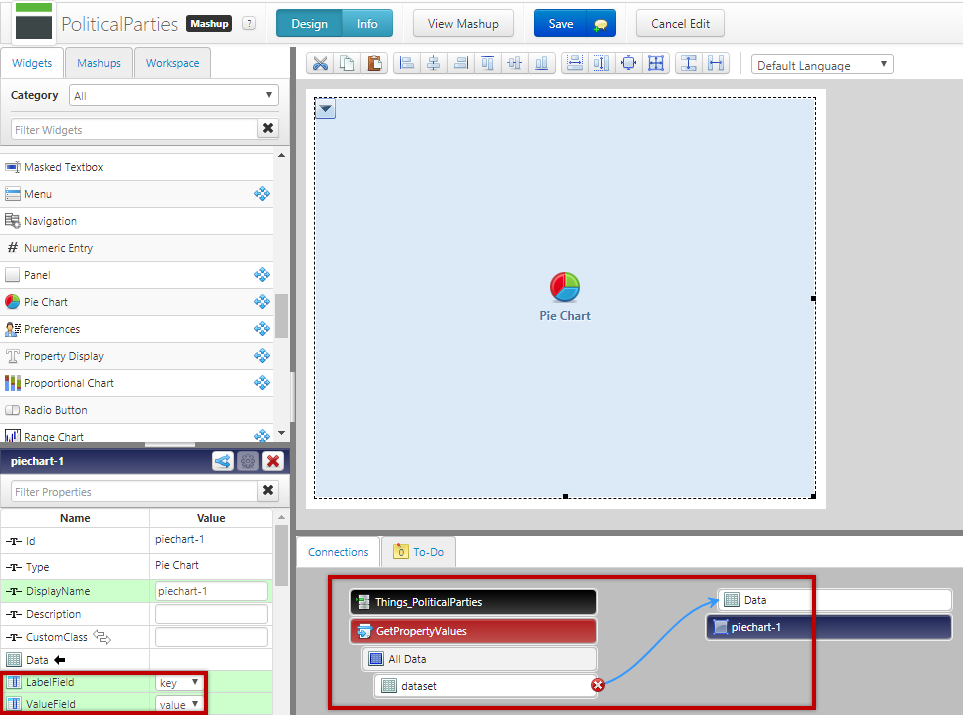Save the mashup
The image size is (963, 715).
coord(561,24)
